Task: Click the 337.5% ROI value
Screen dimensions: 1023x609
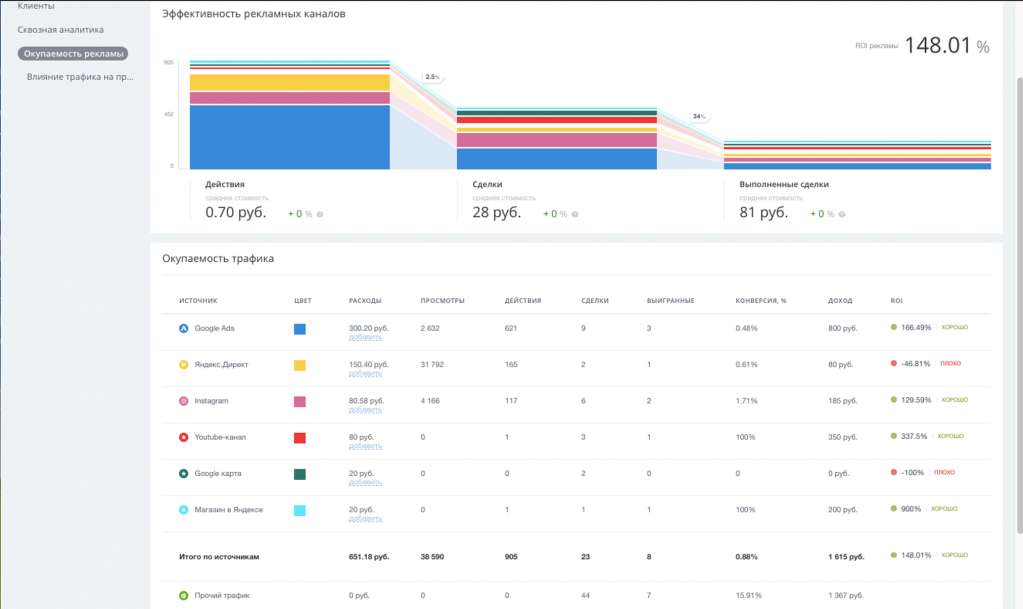Action: (914, 436)
